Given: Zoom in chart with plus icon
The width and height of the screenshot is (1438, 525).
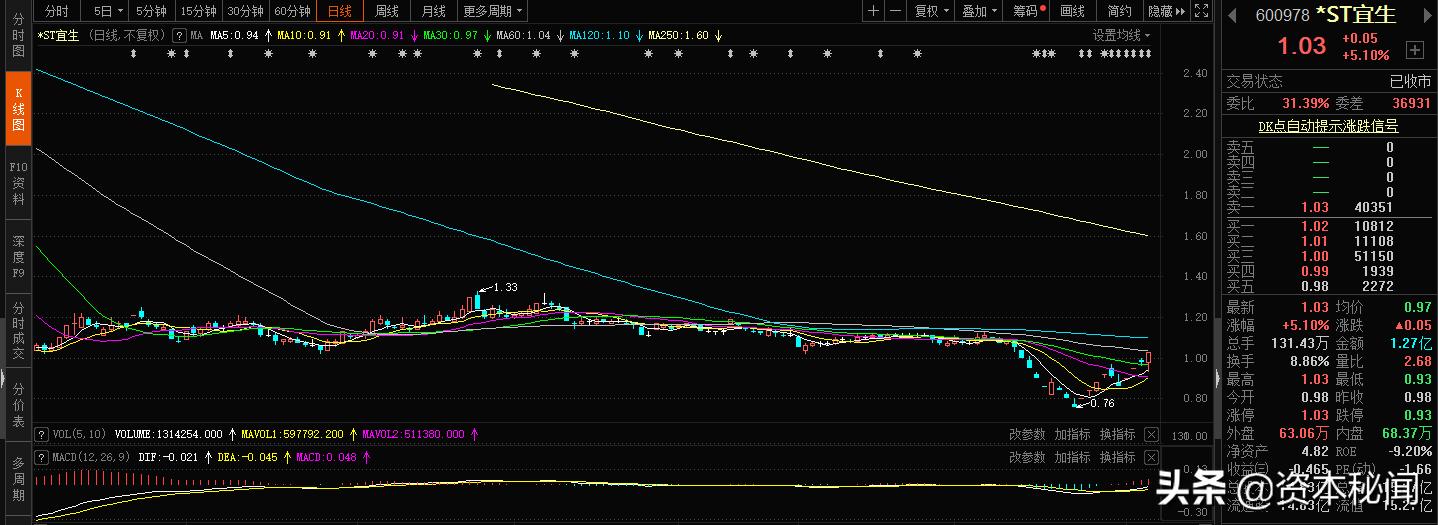Looking at the screenshot, I should tap(873, 11).
